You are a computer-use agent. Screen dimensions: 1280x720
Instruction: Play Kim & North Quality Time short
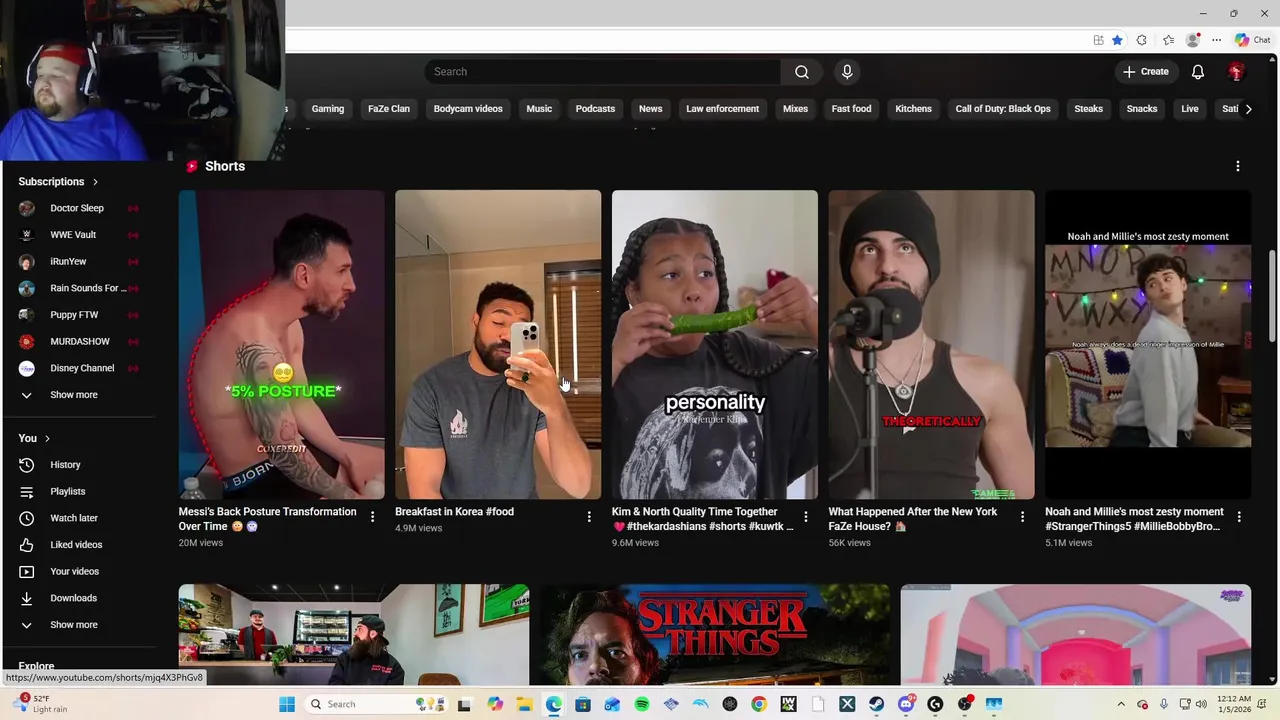pyautogui.click(x=715, y=344)
